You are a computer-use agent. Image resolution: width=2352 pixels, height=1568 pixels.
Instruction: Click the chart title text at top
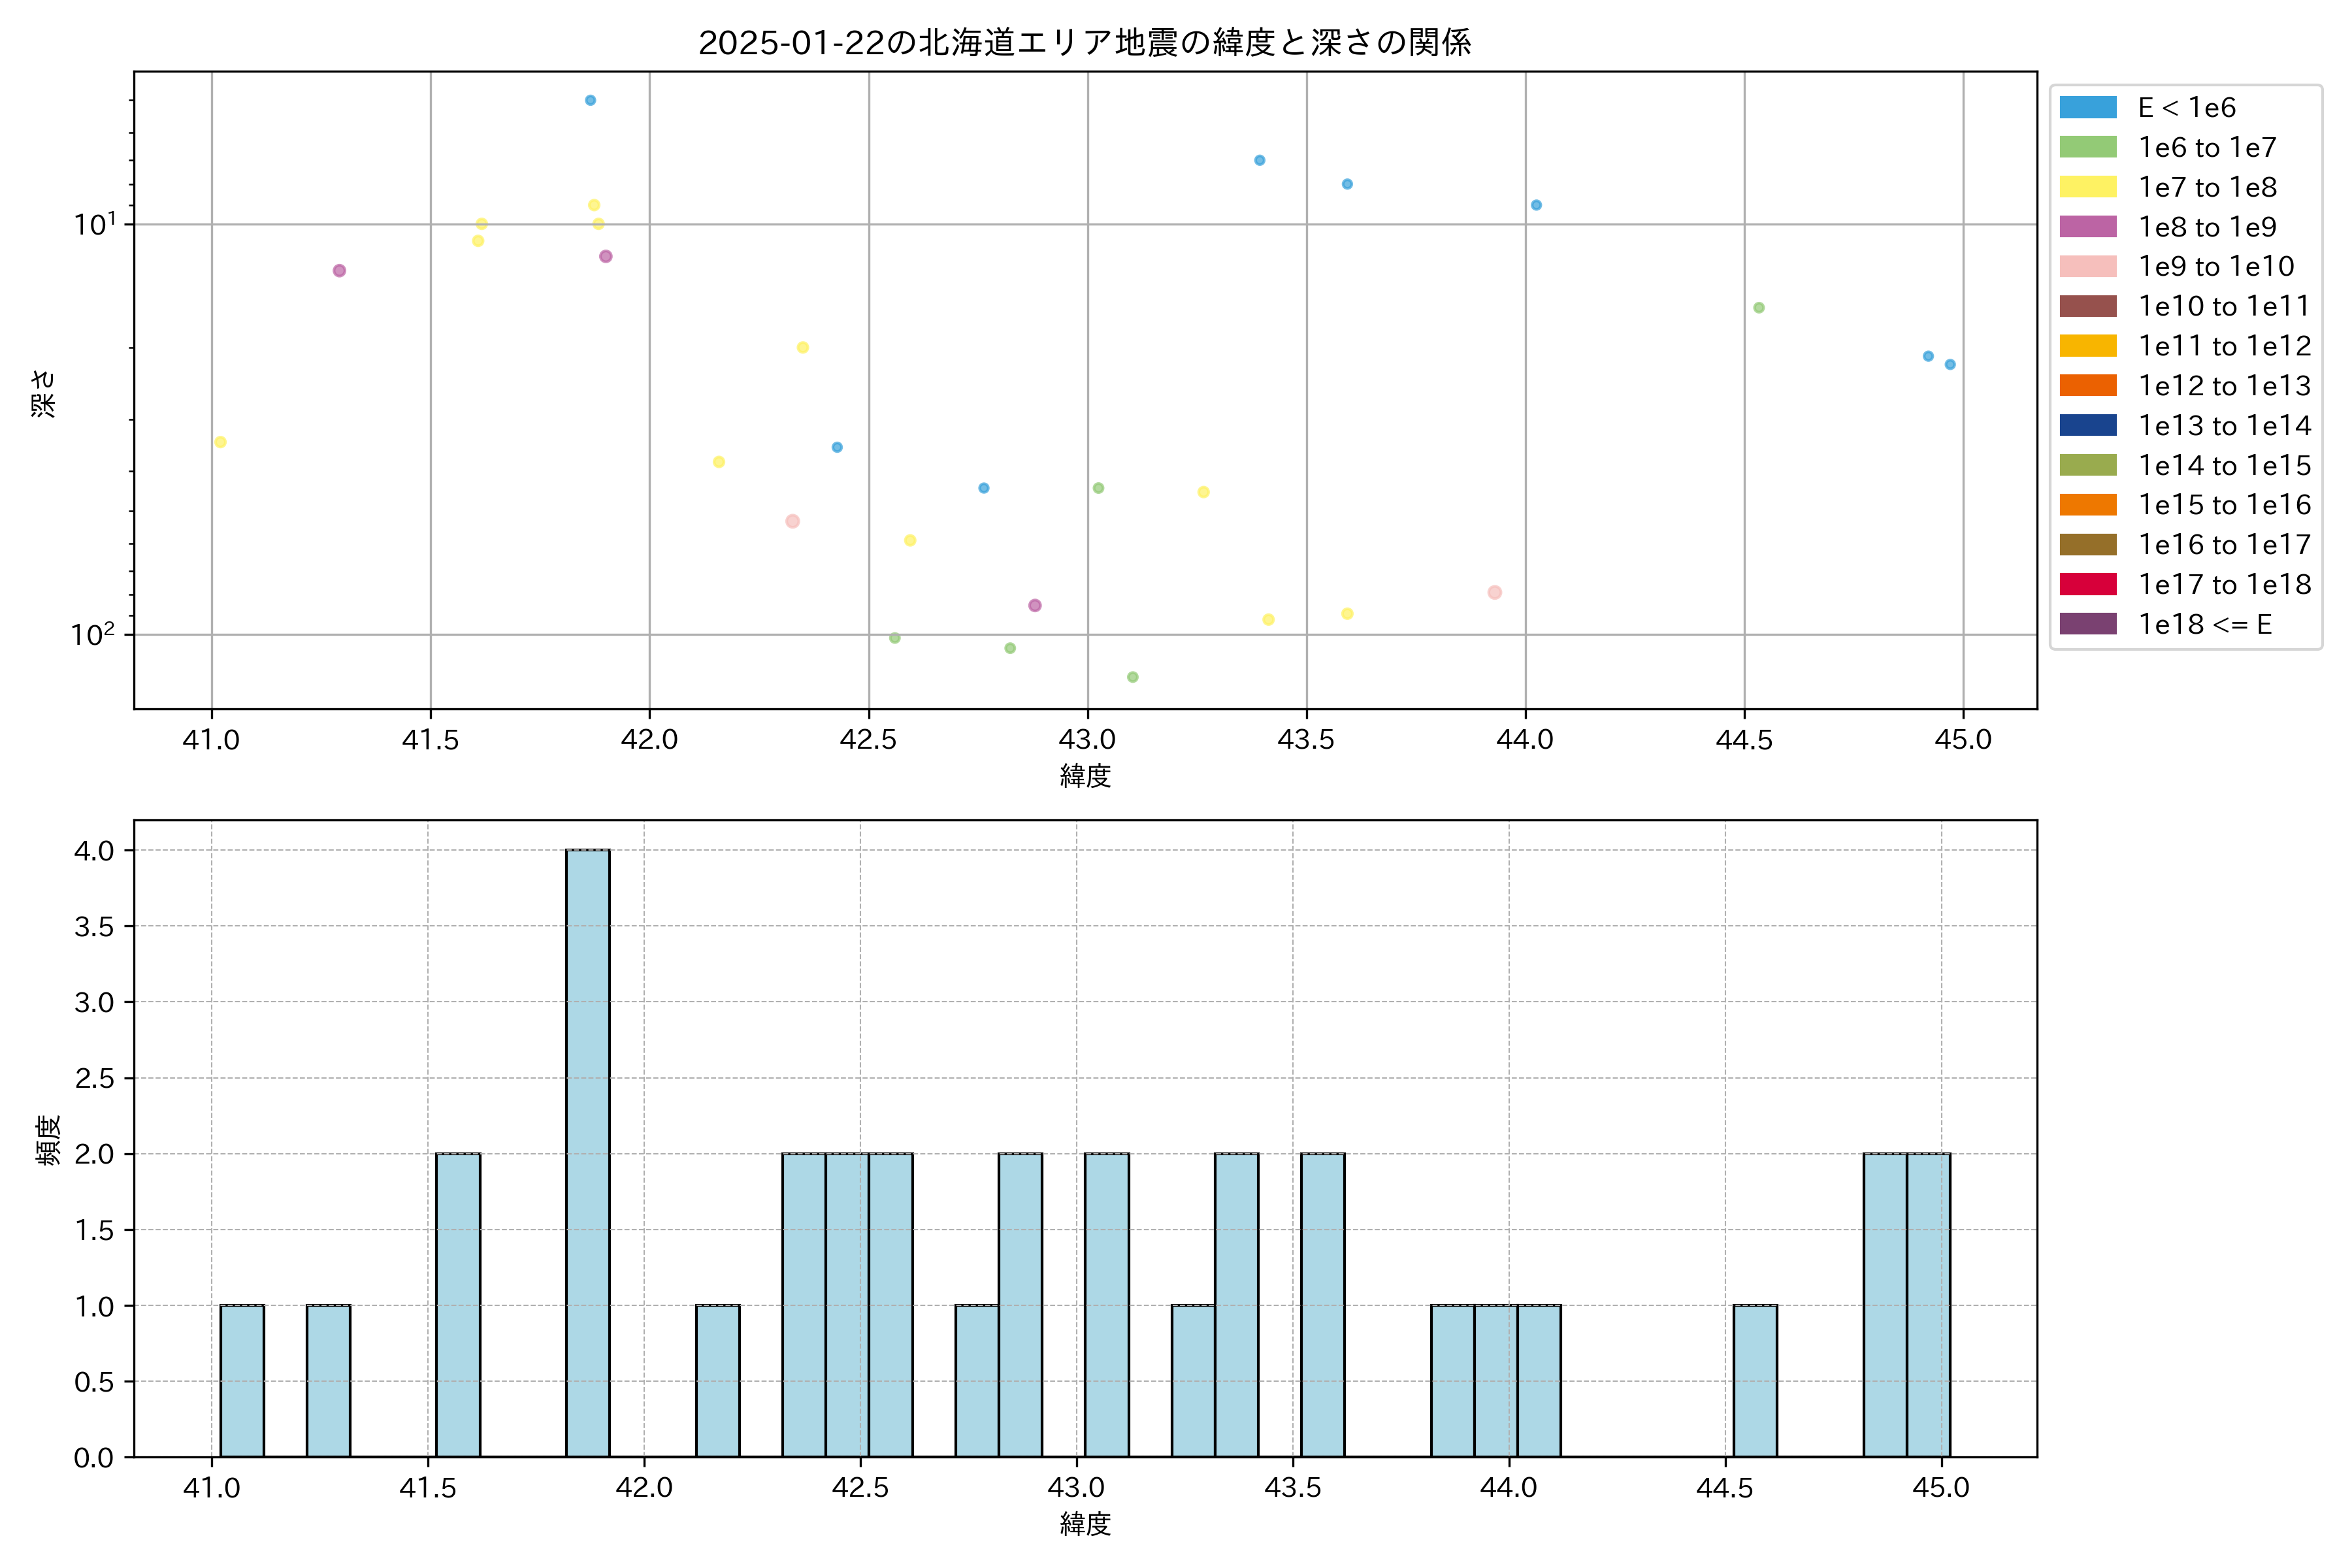pos(1084,43)
